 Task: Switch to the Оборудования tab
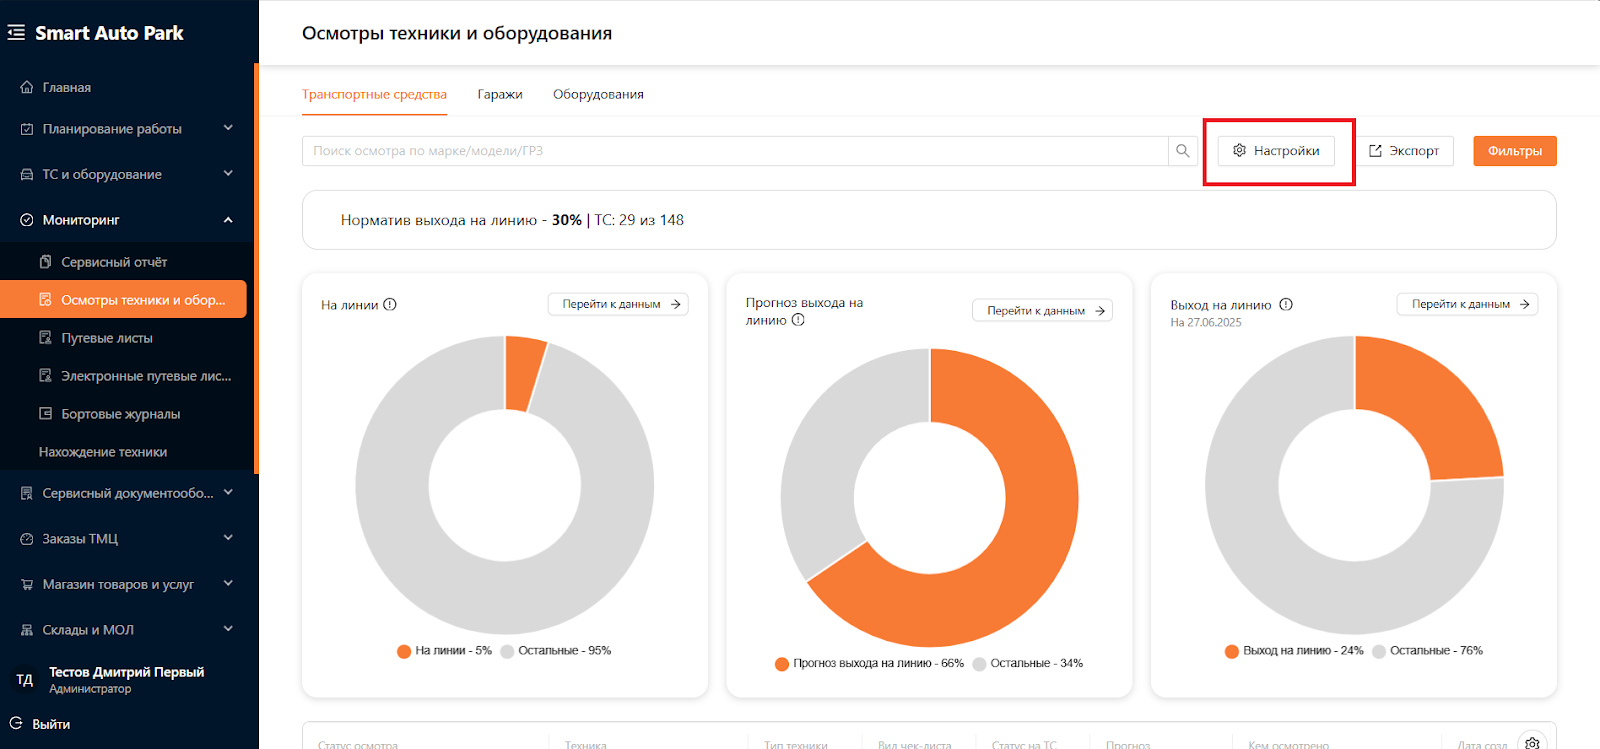tap(598, 94)
